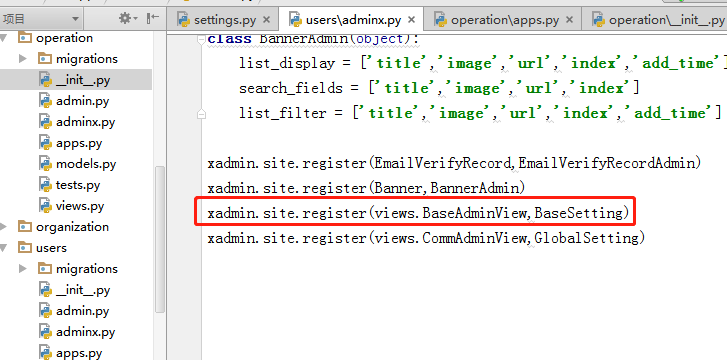The image size is (727, 360).
Task: Expand the organization folder
Action: click(4, 227)
